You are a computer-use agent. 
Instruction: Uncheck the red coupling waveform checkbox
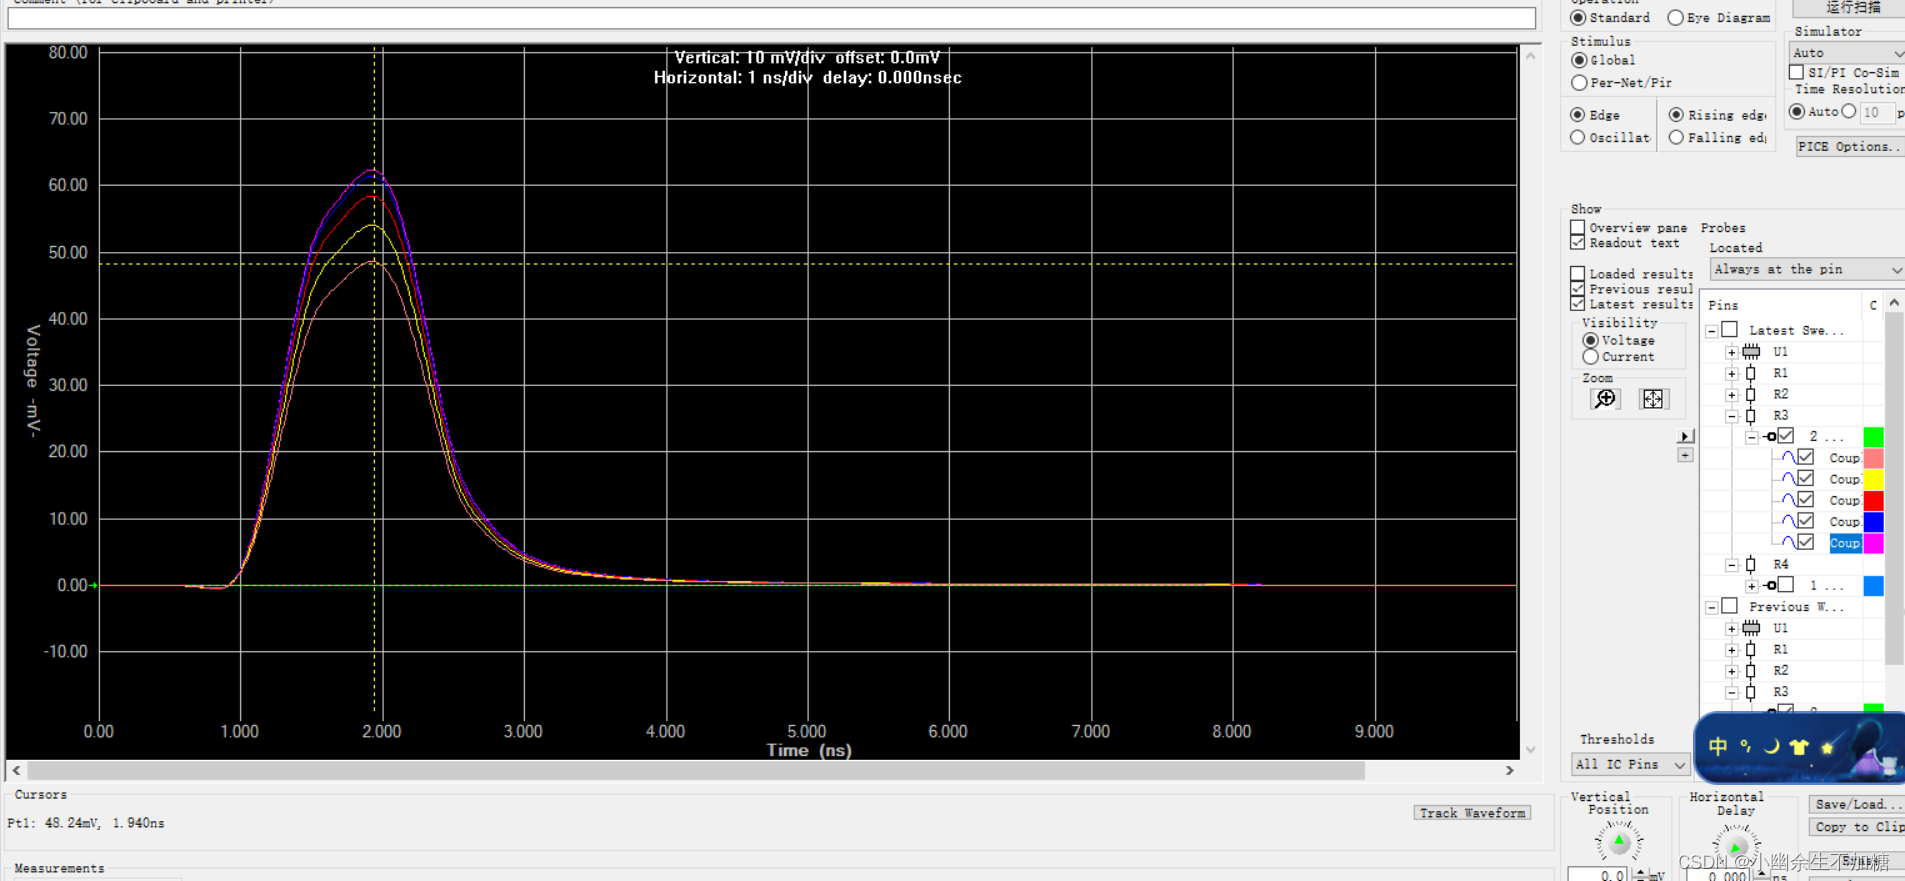(1805, 499)
